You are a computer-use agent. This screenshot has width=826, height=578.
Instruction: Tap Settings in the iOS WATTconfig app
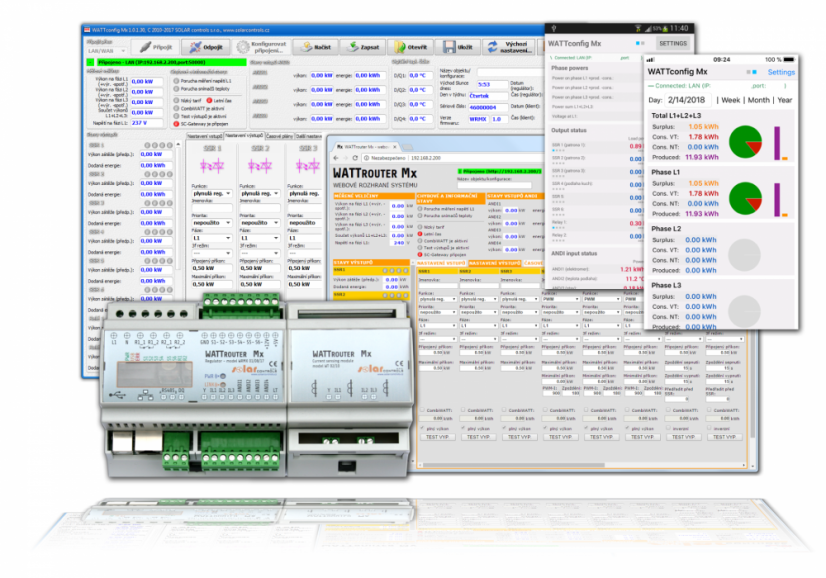coord(781,72)
